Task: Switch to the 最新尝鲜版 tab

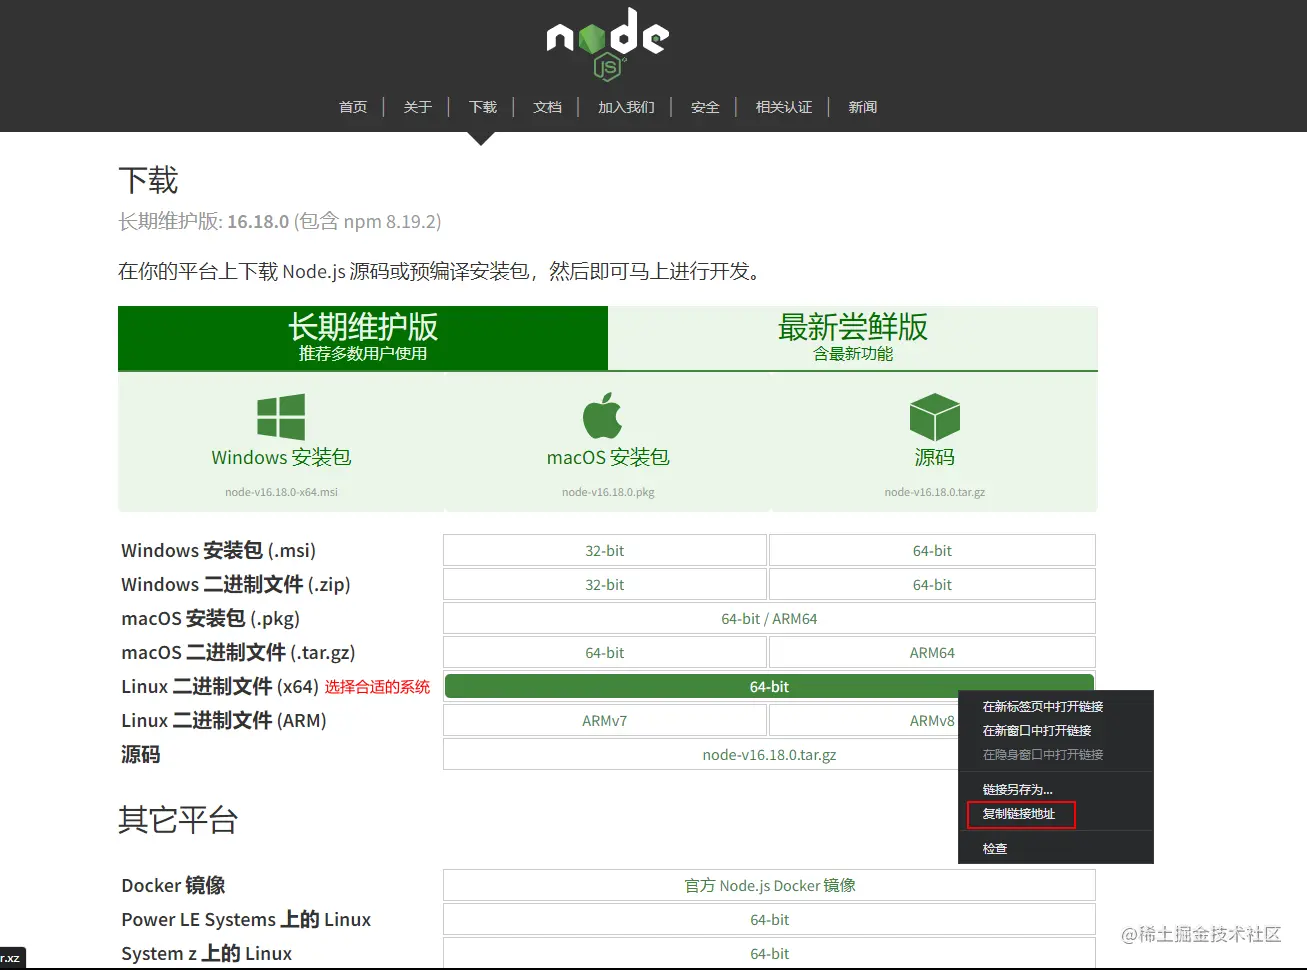Action: click(x=853, y=338)
